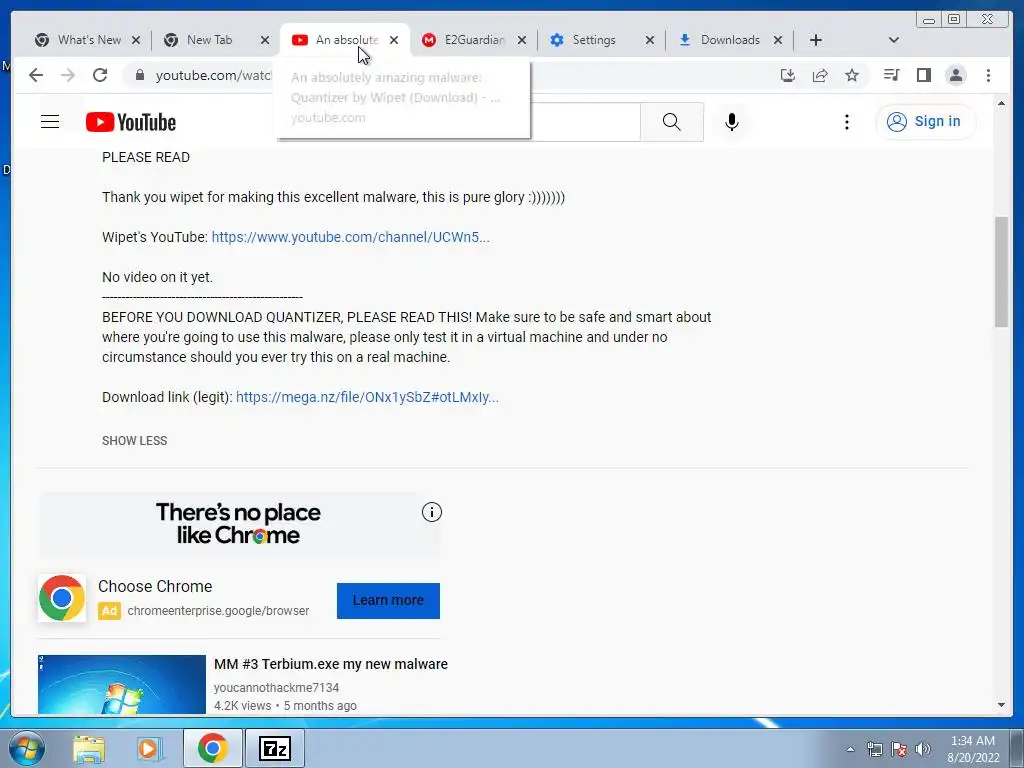Open the media control icon
1024x768 pixels.
(x=891, y=75)
